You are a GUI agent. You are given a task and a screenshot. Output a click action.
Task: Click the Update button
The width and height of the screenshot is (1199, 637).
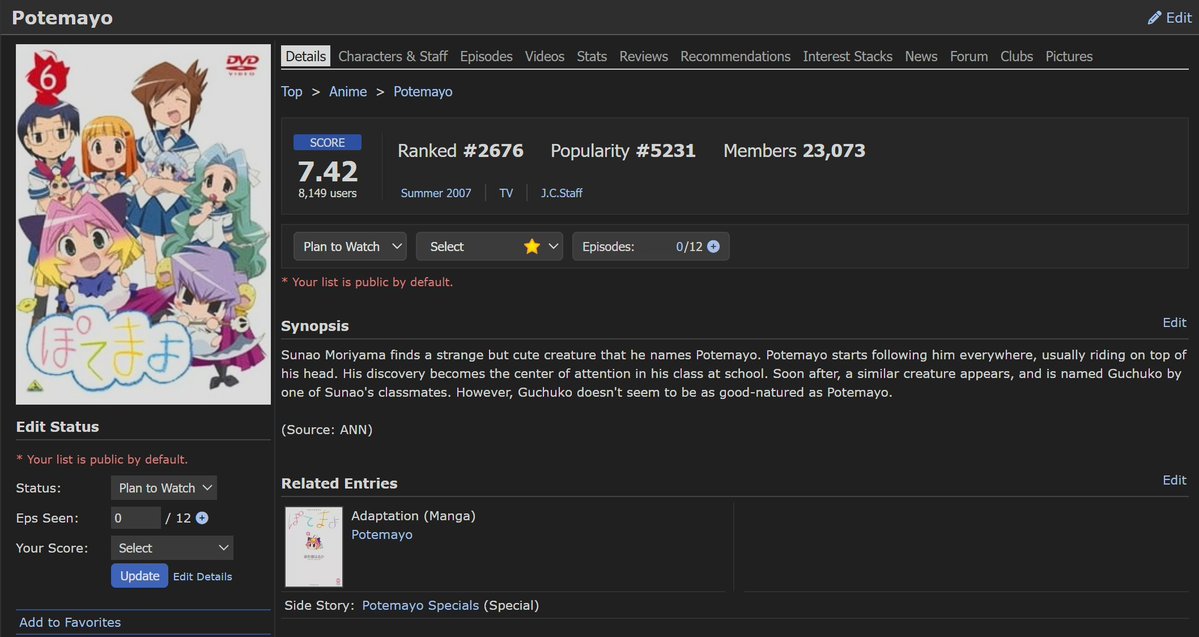click(x=139, y=576)
